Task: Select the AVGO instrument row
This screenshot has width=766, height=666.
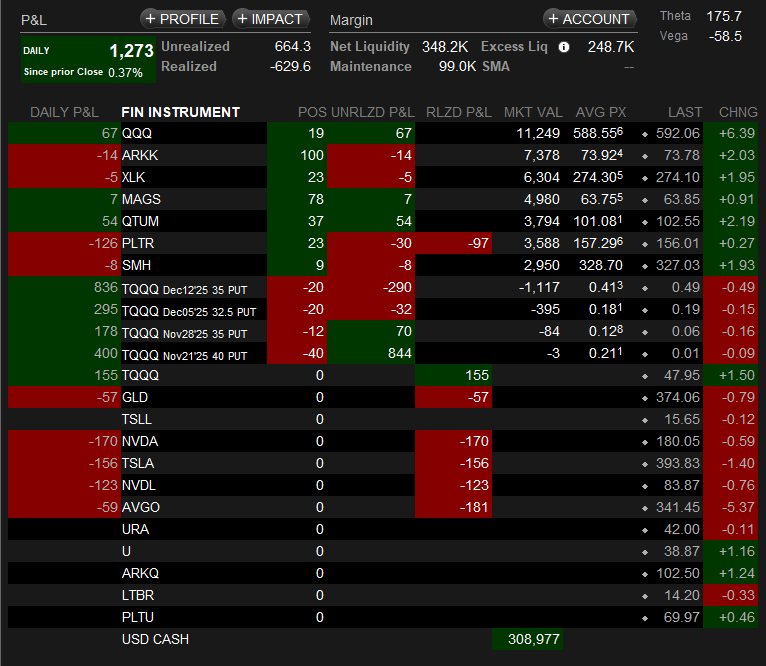Action: tap(383, 507)
